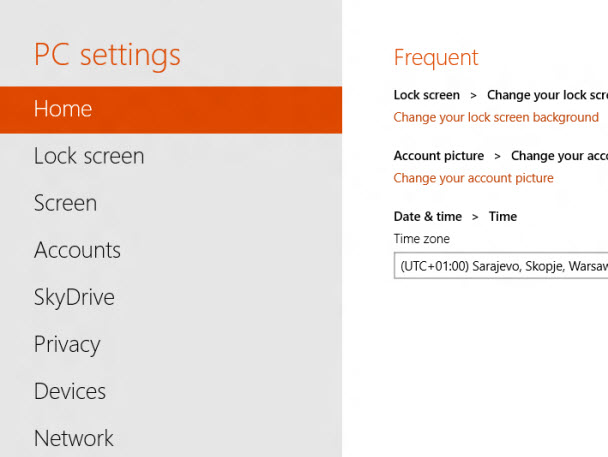Click the 'Account picture' breadcrumb label

439,156
